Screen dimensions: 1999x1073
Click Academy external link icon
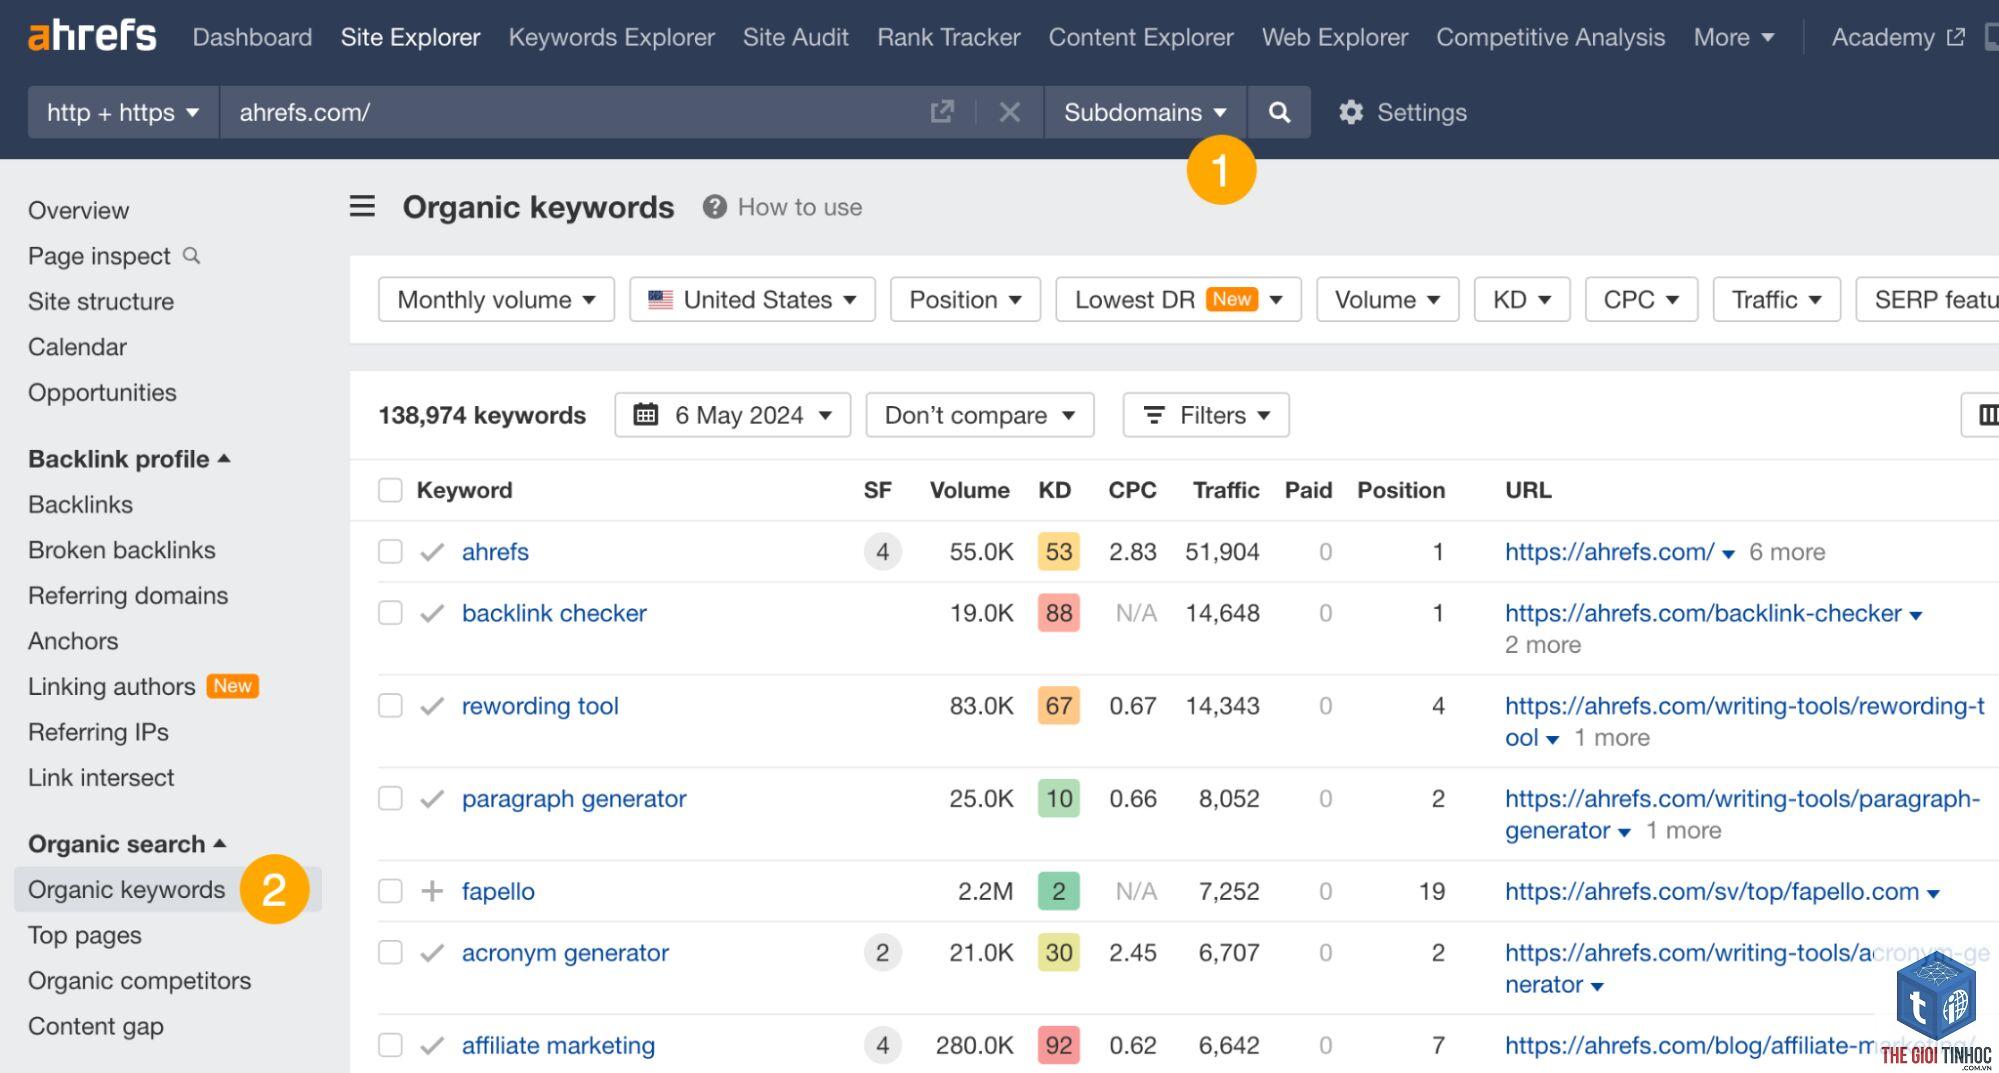[x=1956, y=37]
